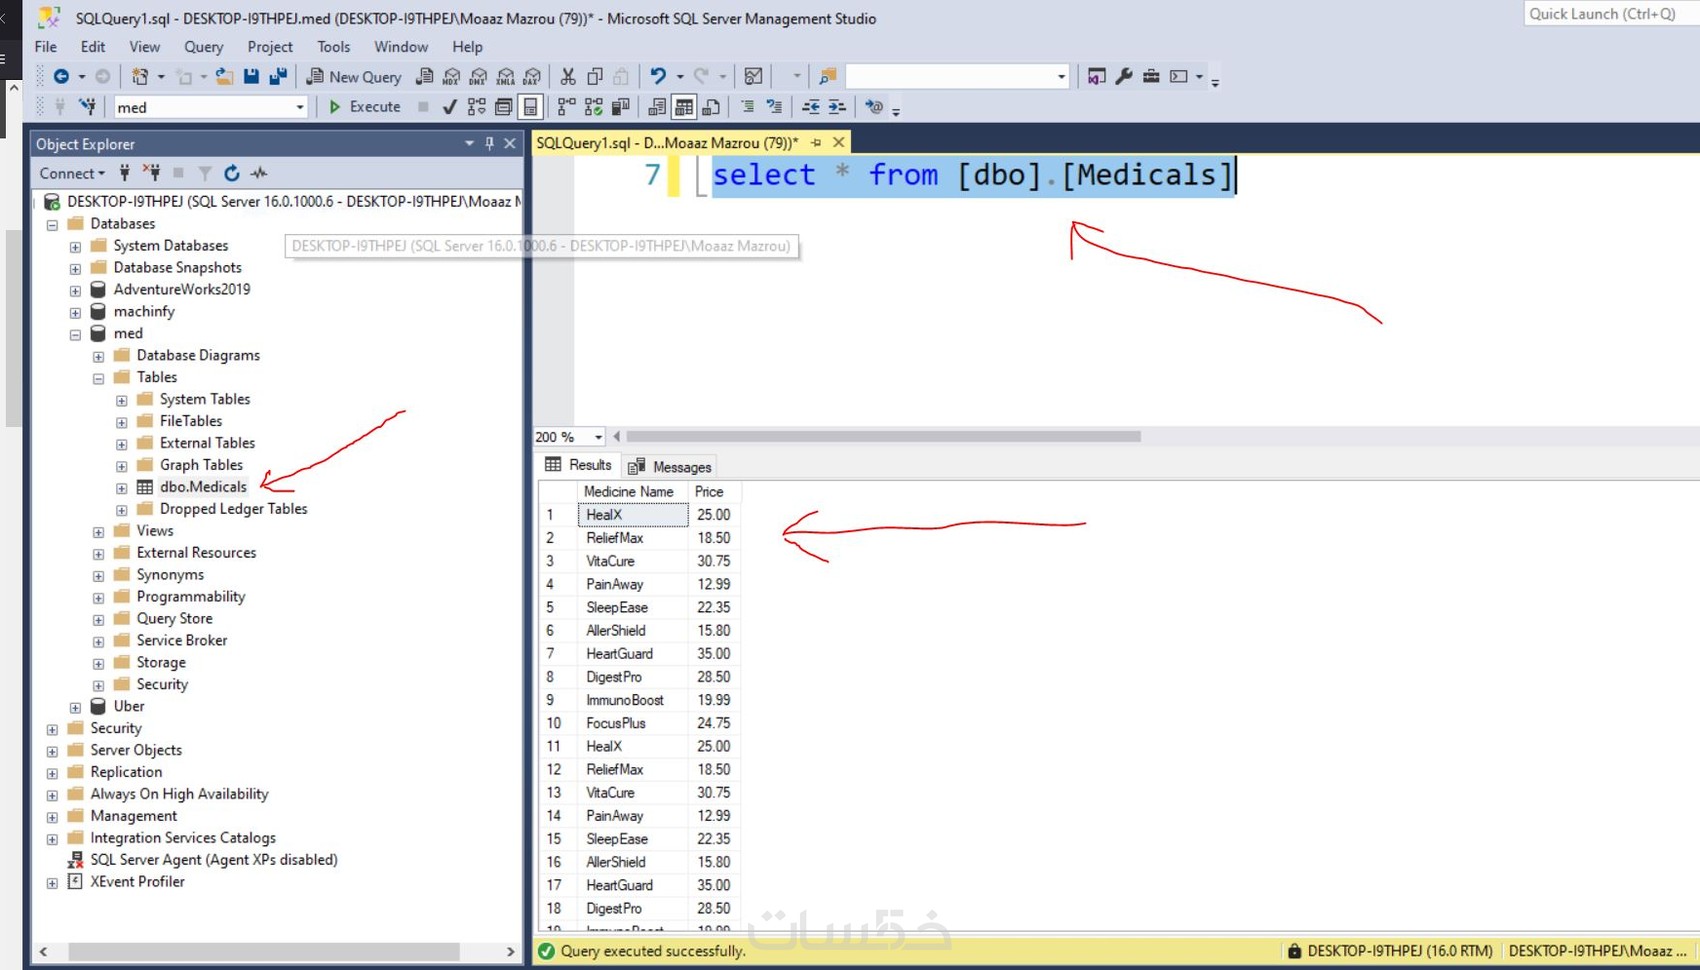Collapse the Tables folder

tap(98, 378)
